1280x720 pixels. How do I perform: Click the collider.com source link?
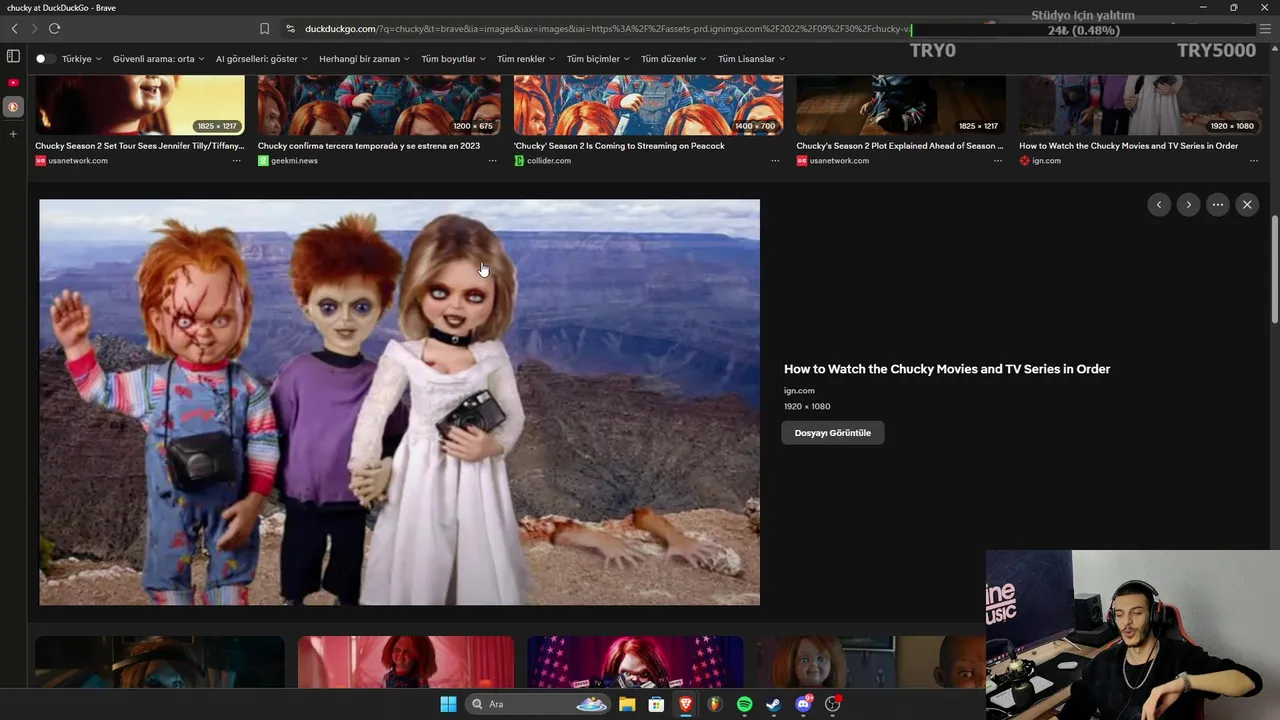pos(549,161)
